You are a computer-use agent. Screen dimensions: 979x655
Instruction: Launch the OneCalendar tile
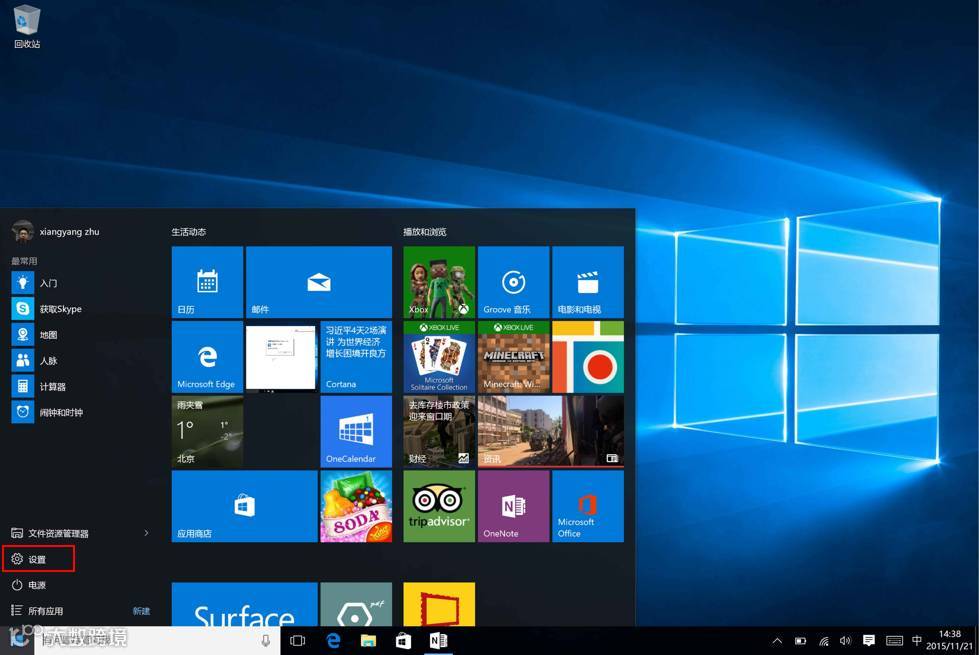click(356, 431)
